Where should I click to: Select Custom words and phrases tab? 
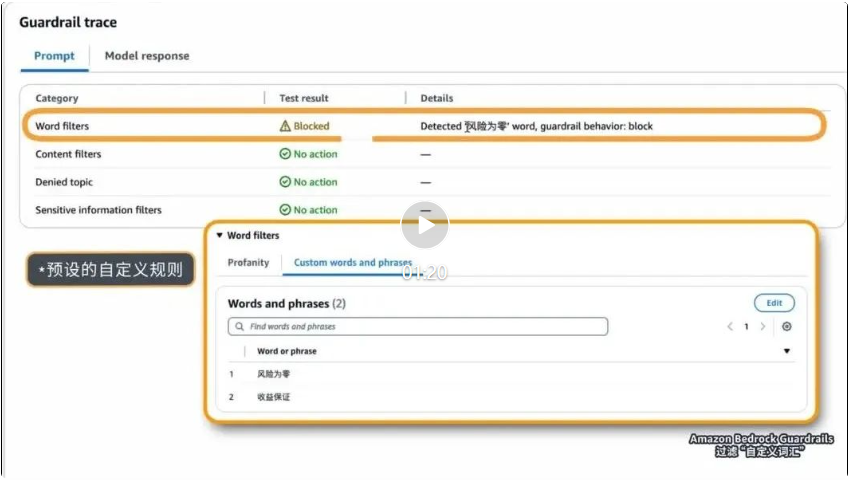(352, 262)
